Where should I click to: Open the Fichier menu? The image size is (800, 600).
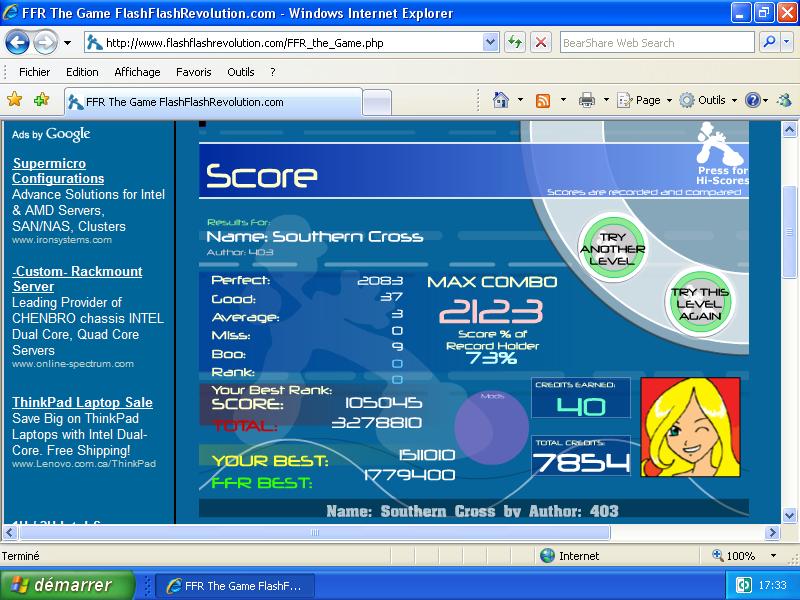point(34,72)
